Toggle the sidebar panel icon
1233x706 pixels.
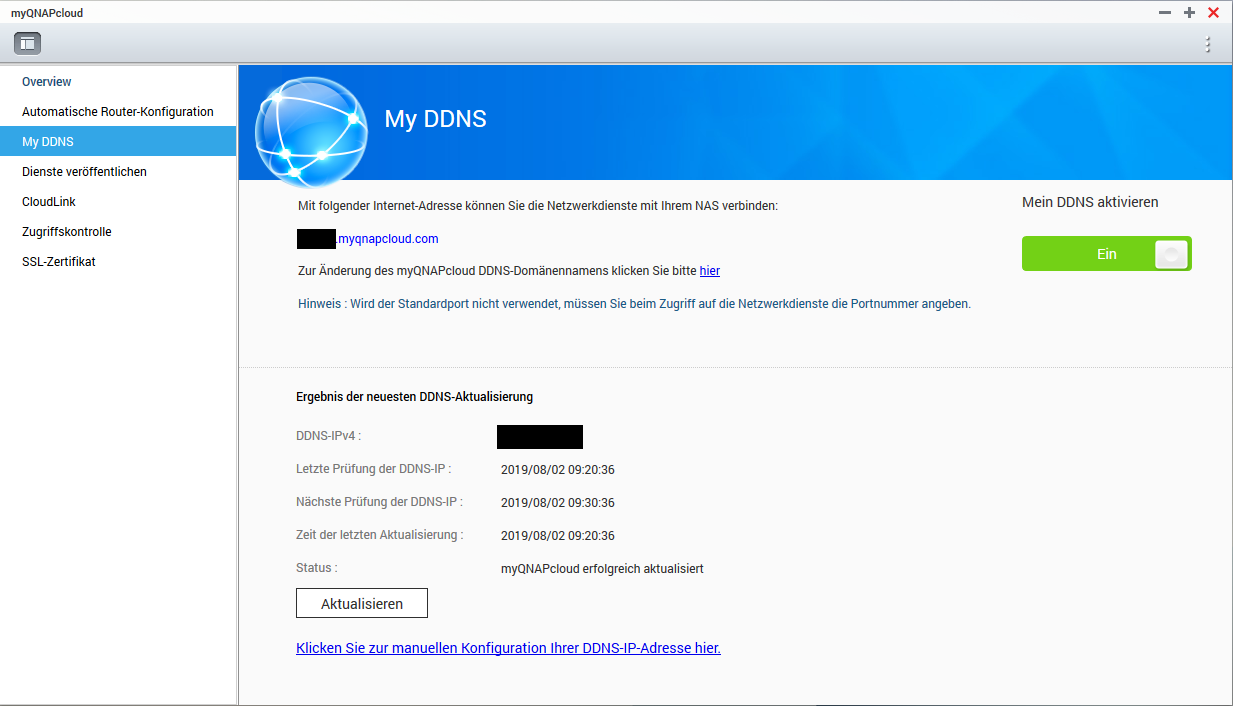pos(27,43)
